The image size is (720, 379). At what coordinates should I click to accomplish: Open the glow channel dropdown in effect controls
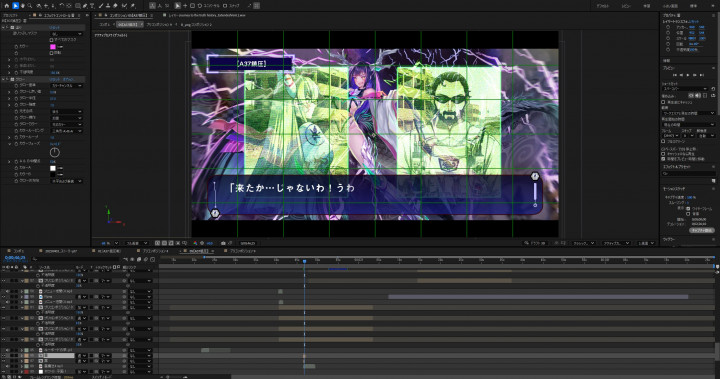tap(67, 85)
